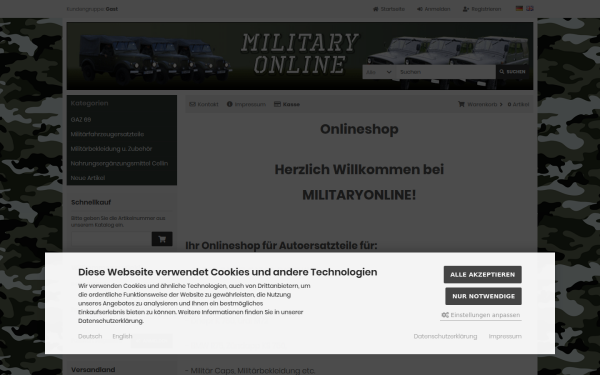Open Datenschutzerklärung link in cookie banner footer
This screenshot has height=375, width=600.
(445, 336)
